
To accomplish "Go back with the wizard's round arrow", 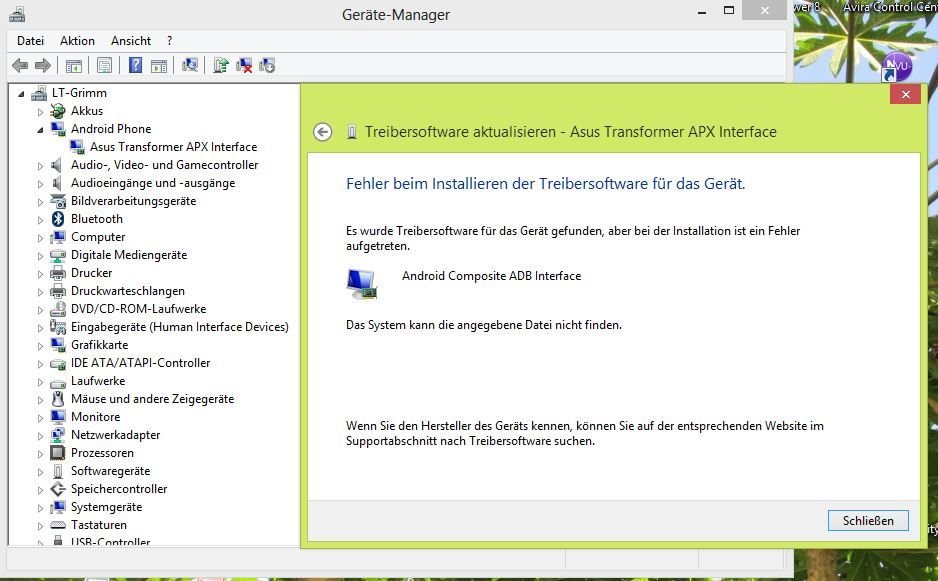I will 322,132.
